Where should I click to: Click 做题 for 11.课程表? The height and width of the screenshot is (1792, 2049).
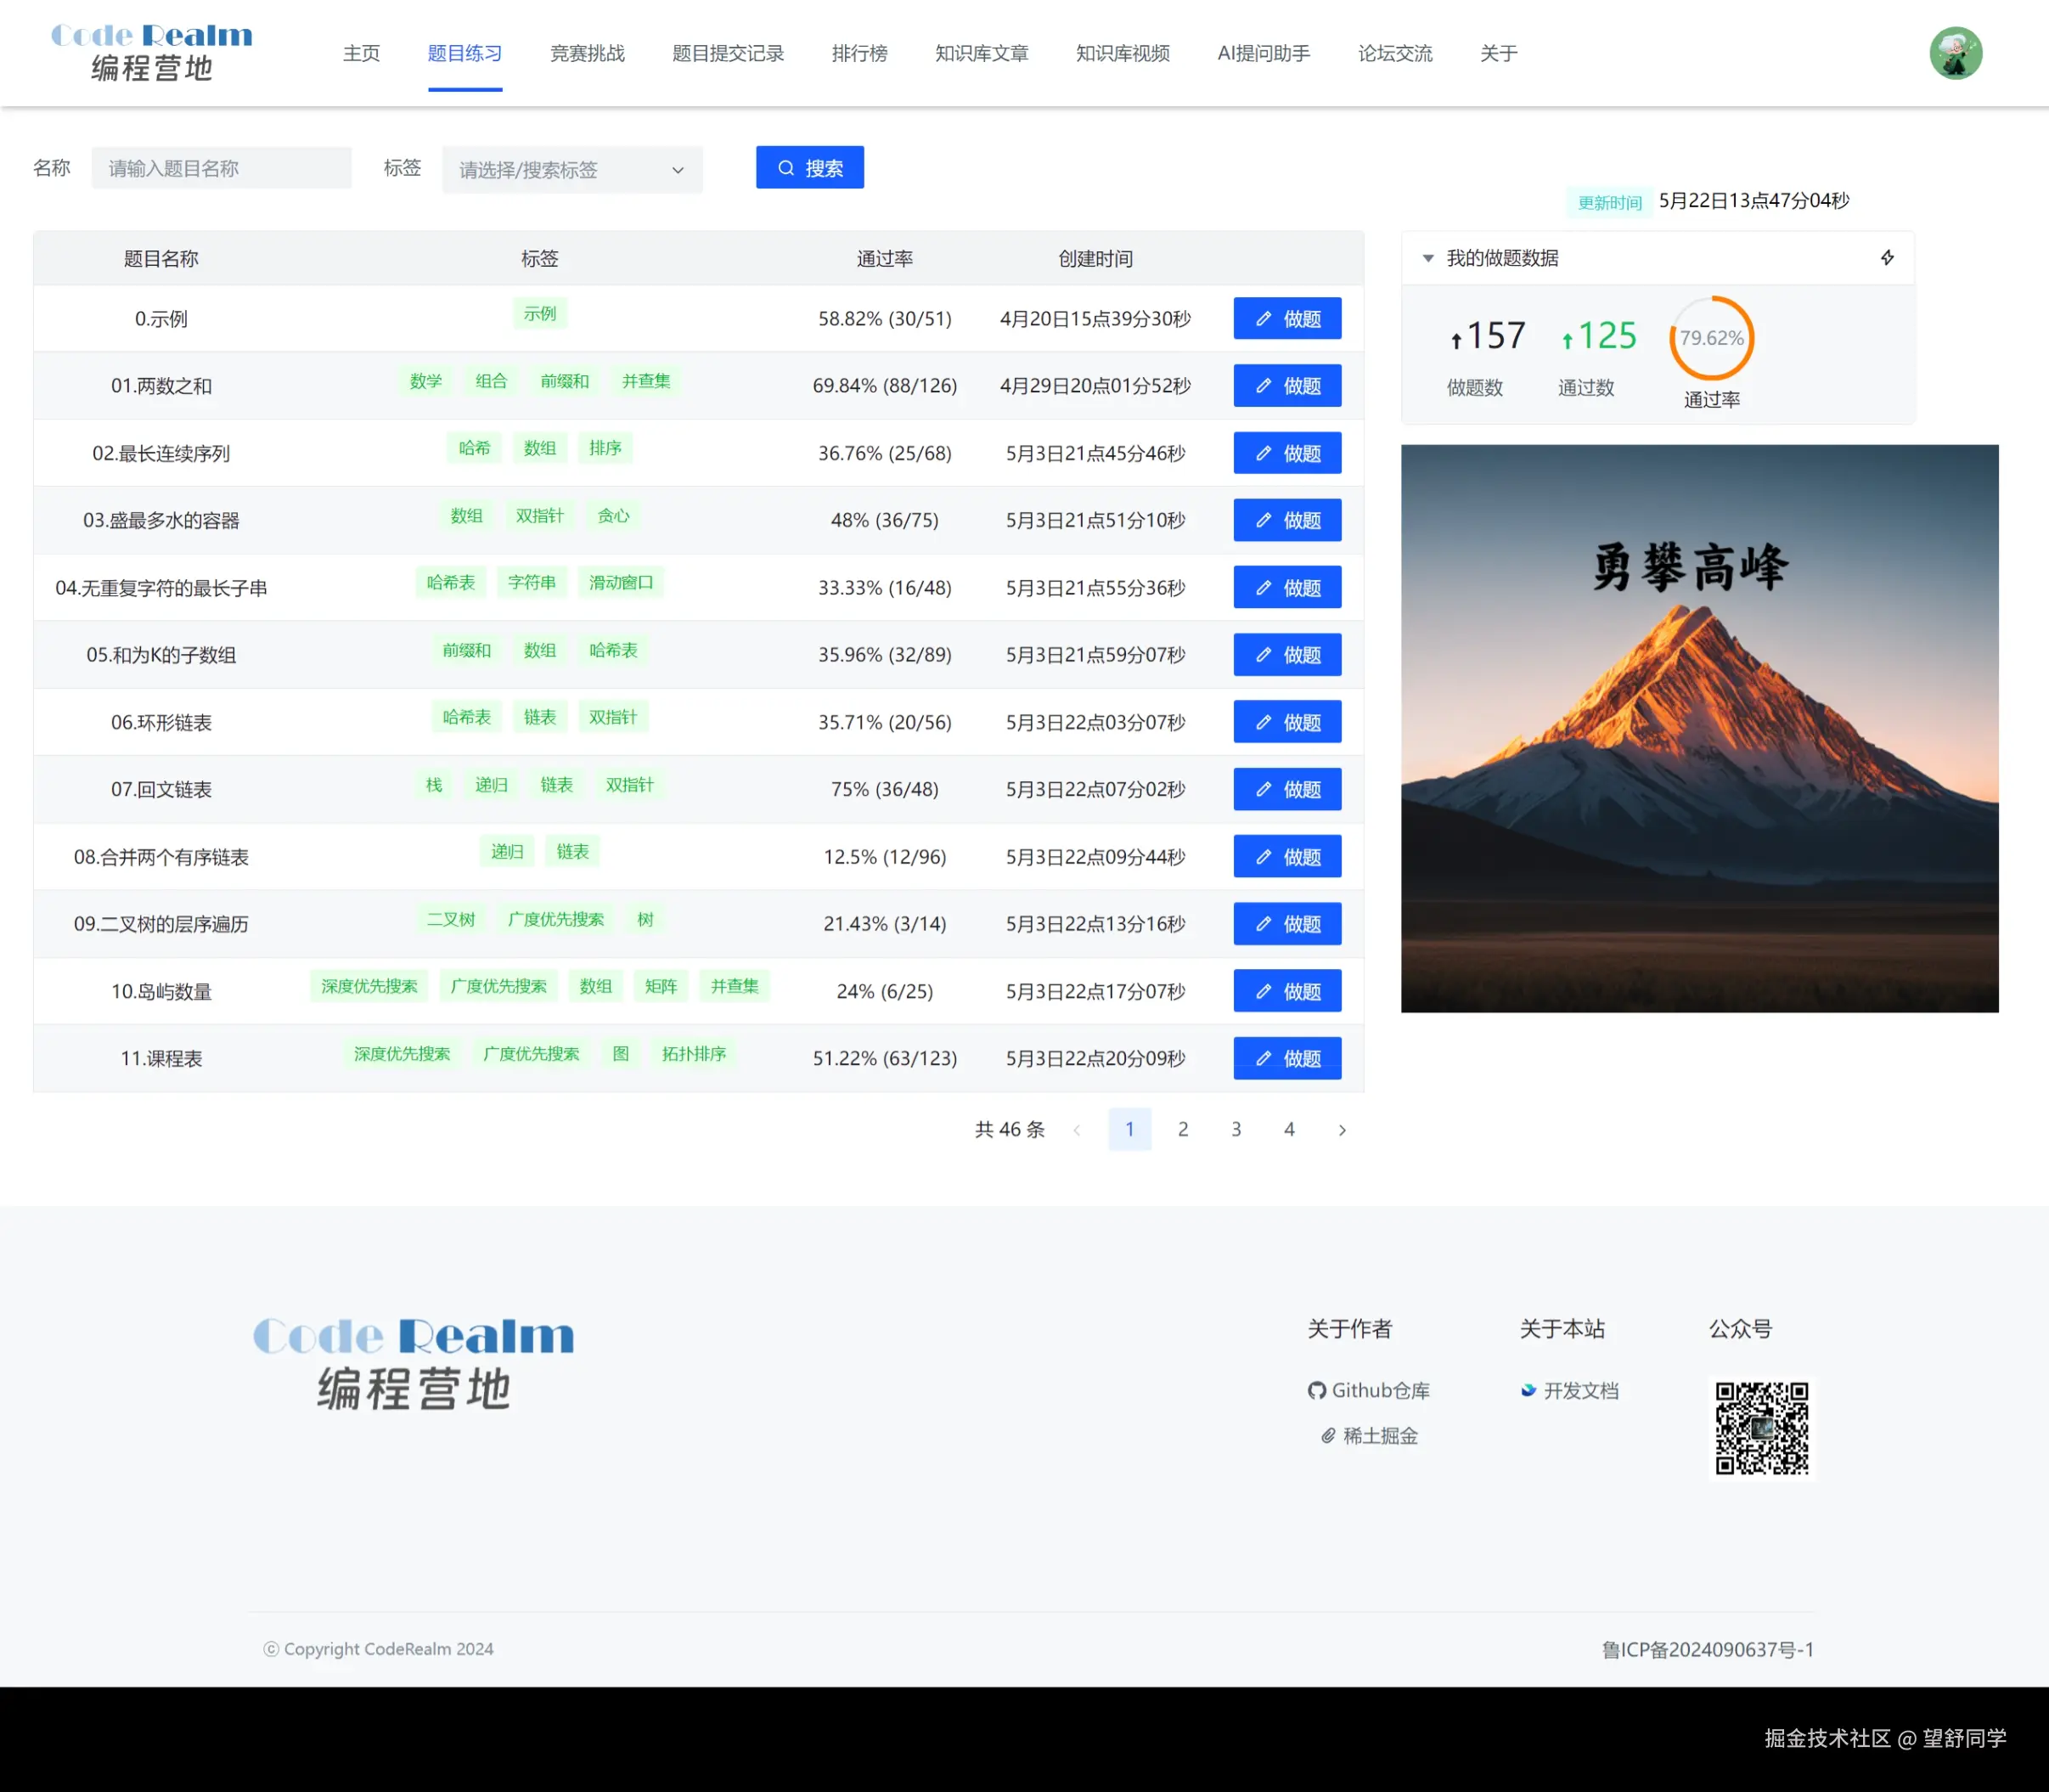coord(1287,1058)
